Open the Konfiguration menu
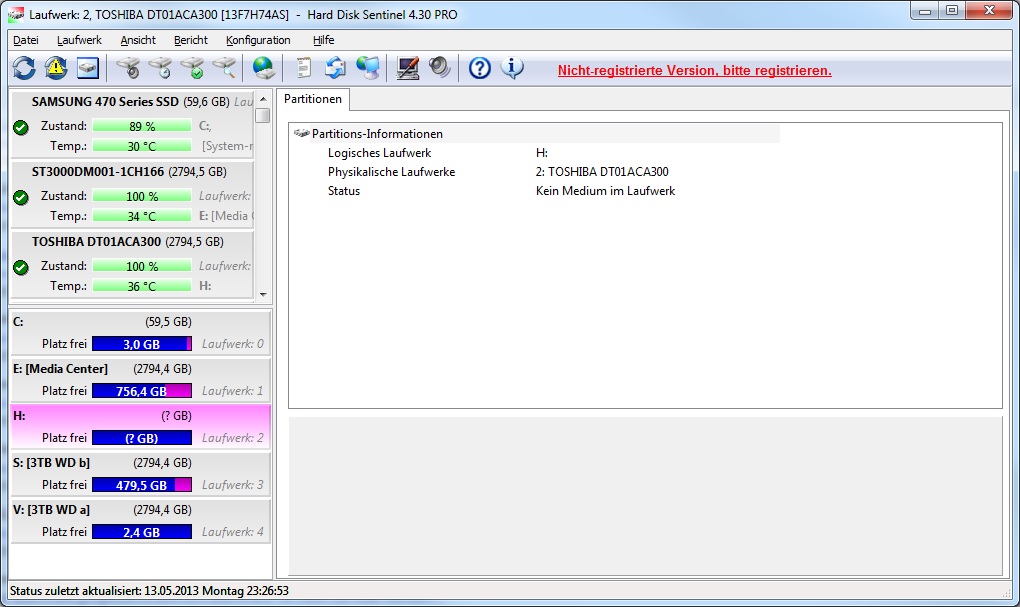The image size is (1020, 607). tap(258, 40)
